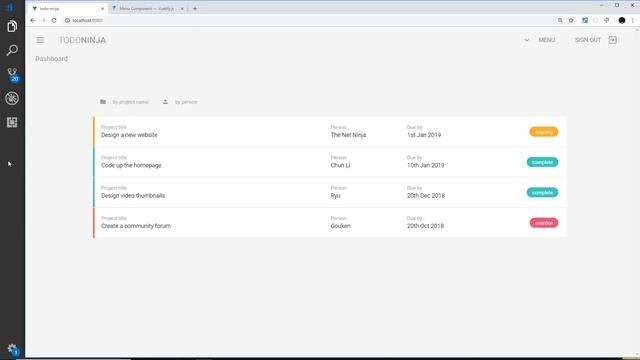The height and width of the screenshot is (360, 640).
Task: Click the complete chip for Code up the homepage
Action: tap(542, 162)
